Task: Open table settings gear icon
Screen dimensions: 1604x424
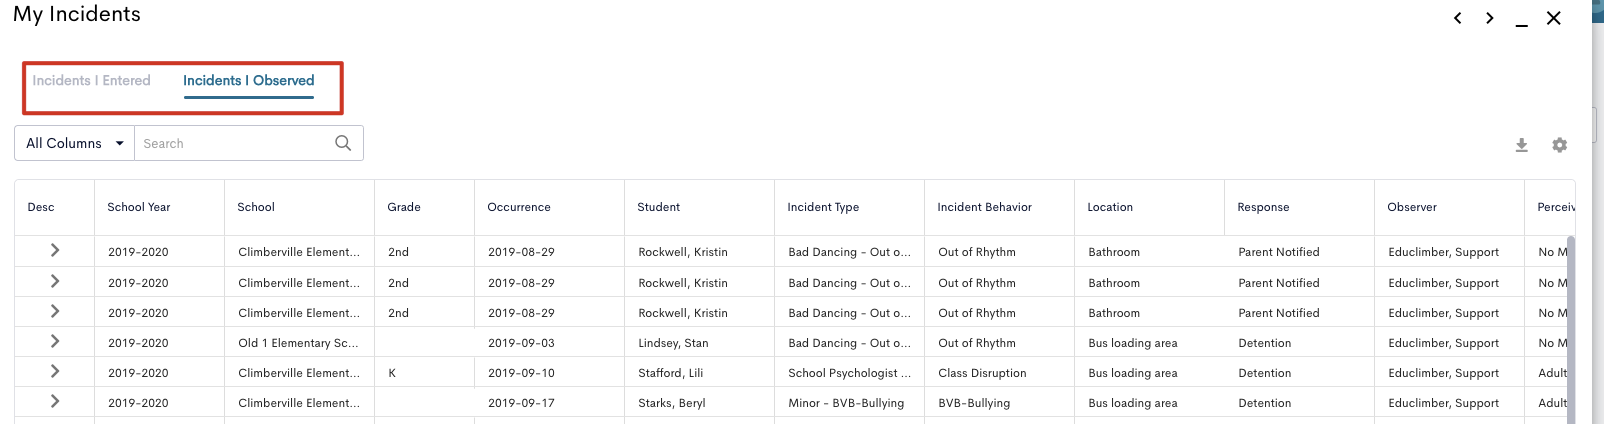Action: [1559, 145]
